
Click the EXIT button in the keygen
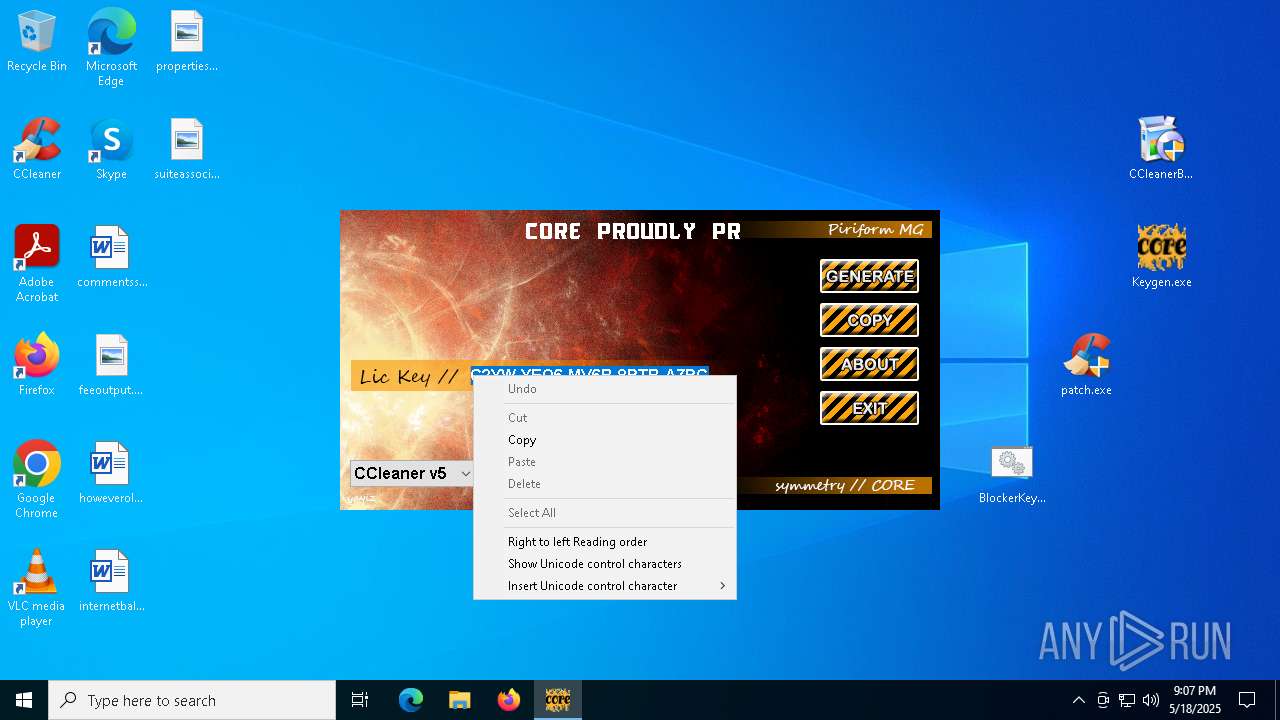[x=869, y=408]
